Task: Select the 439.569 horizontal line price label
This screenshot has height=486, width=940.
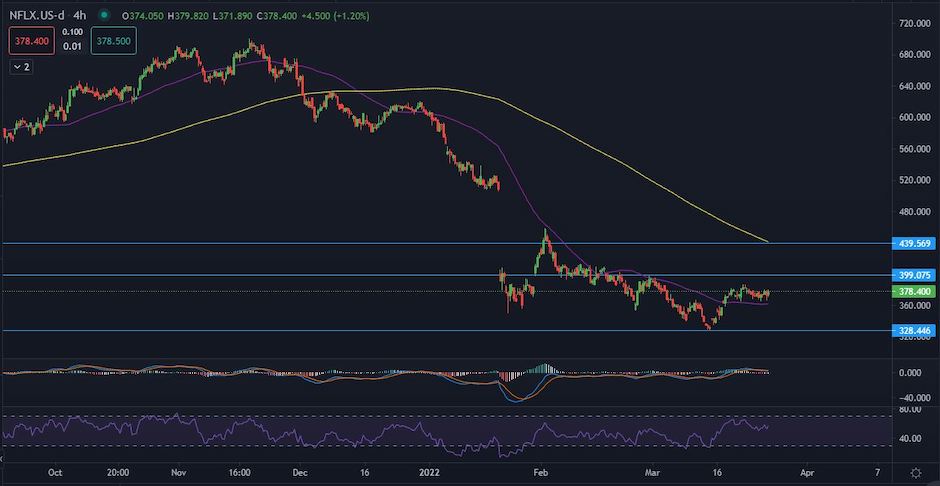Action: point(914,243)
